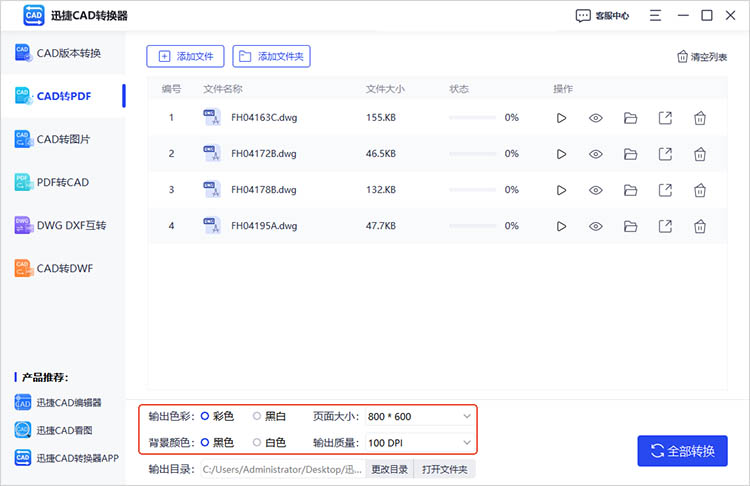Select file name FH04172B.dwg
This screenshot has width=750, height=486.
(x=264, y=154)
